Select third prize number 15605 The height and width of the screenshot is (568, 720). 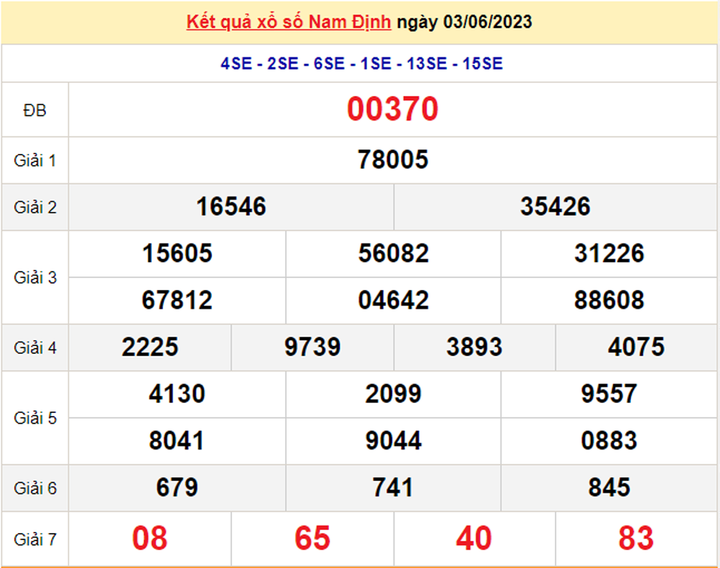point(177,253)
